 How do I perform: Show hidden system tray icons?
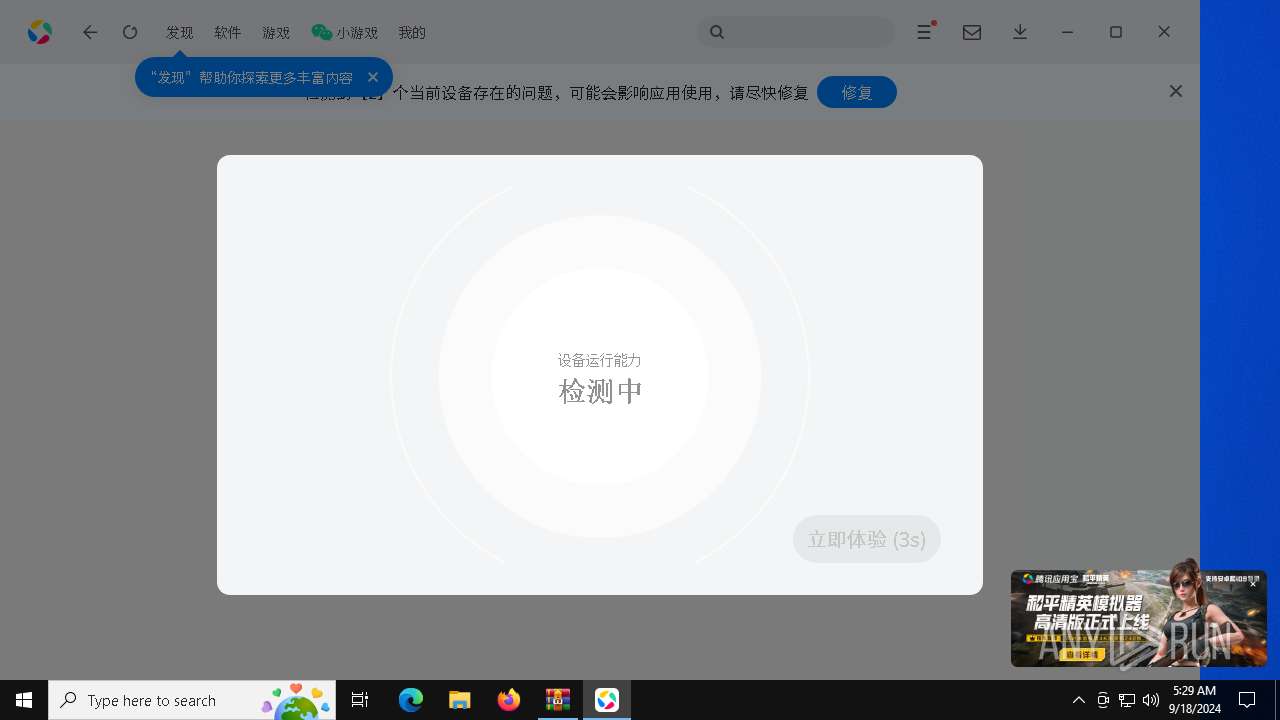tap(1079, 700)
